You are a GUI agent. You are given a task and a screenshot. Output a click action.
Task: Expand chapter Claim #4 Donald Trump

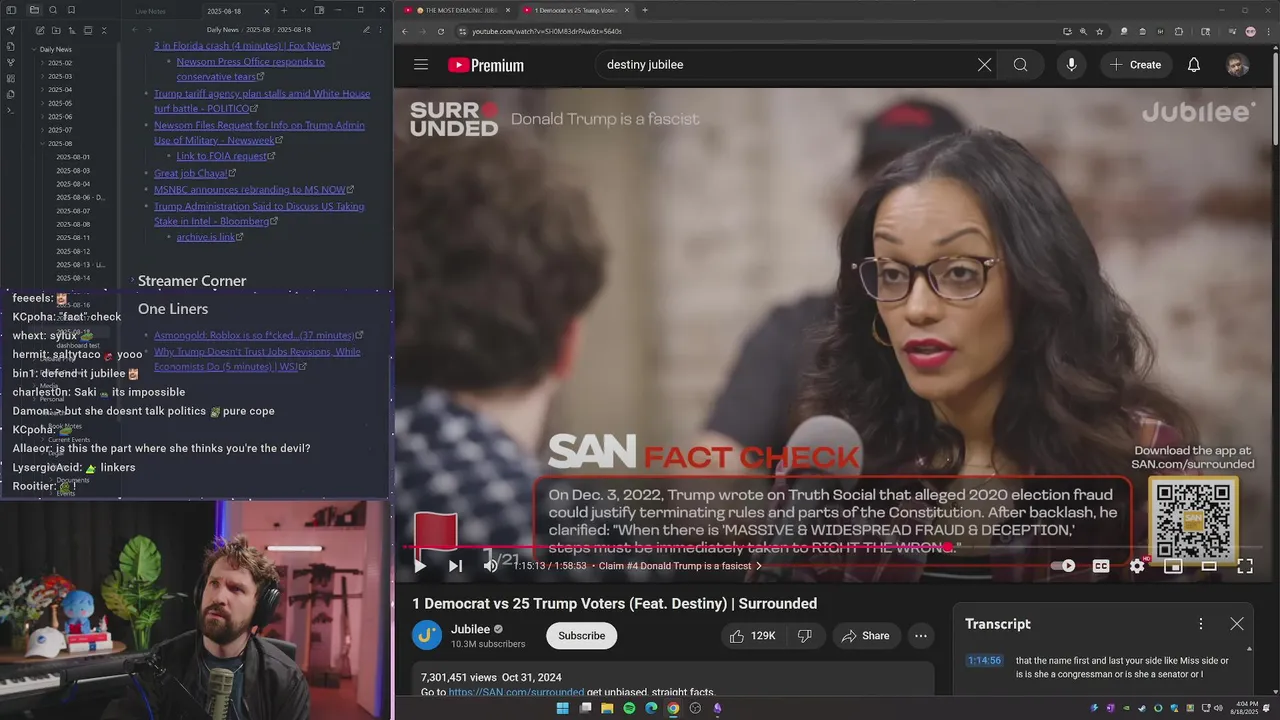(x=680, y=566)
